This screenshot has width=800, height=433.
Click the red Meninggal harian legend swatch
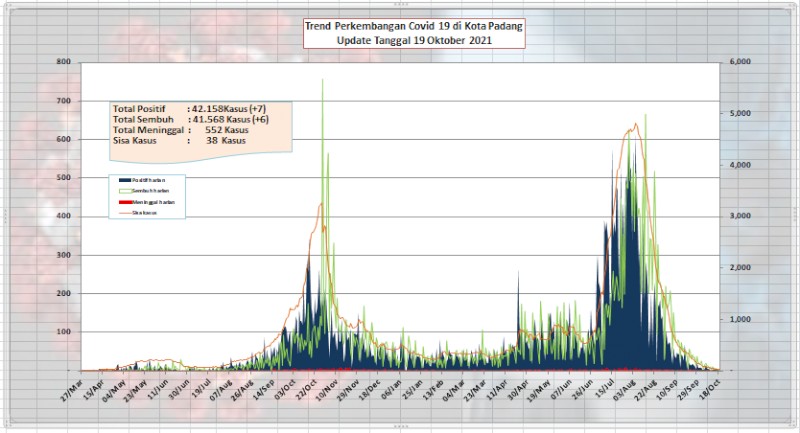[x=125, y=202]
